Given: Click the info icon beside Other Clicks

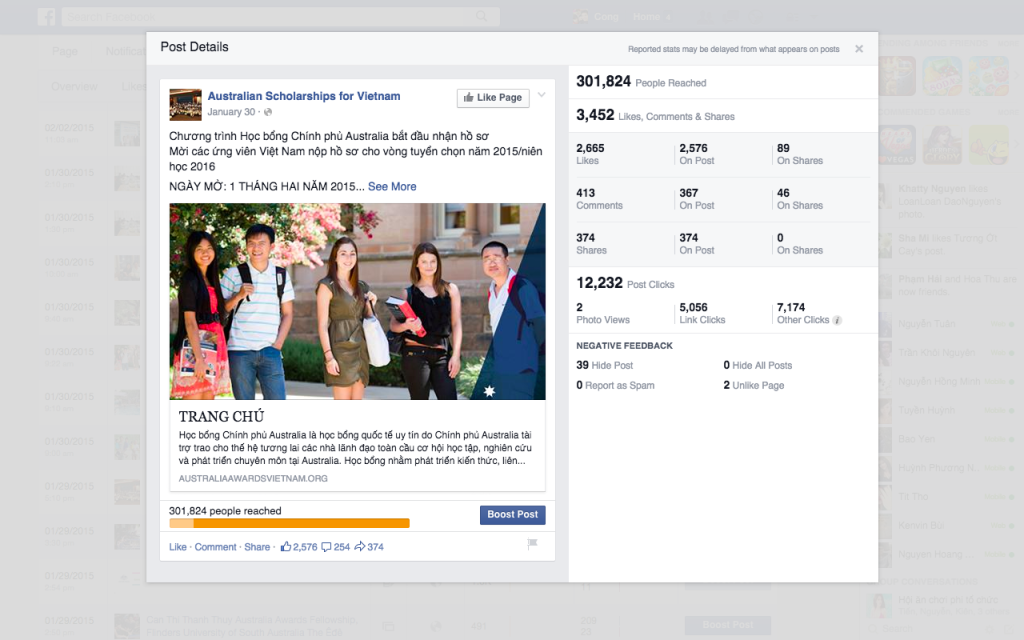Looking at the screenshot, I should coord(837,320).
